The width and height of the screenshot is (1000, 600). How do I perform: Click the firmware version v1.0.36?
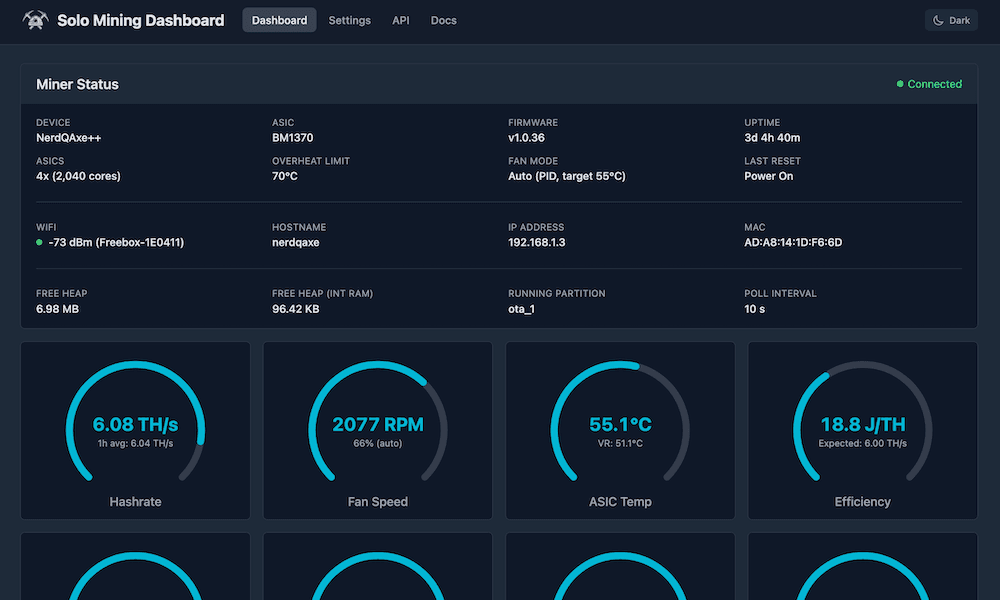click(527, 137)
